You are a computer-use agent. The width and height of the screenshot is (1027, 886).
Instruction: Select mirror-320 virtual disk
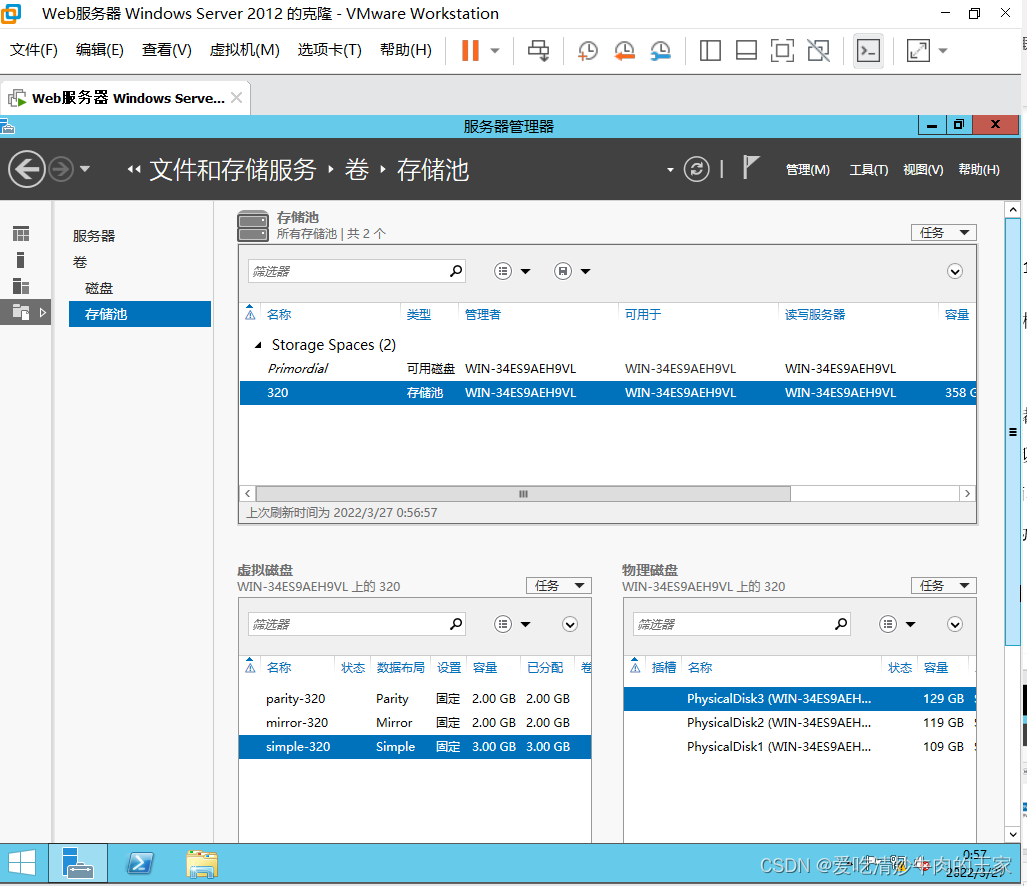pyautogui.click(x=415, y=723)
